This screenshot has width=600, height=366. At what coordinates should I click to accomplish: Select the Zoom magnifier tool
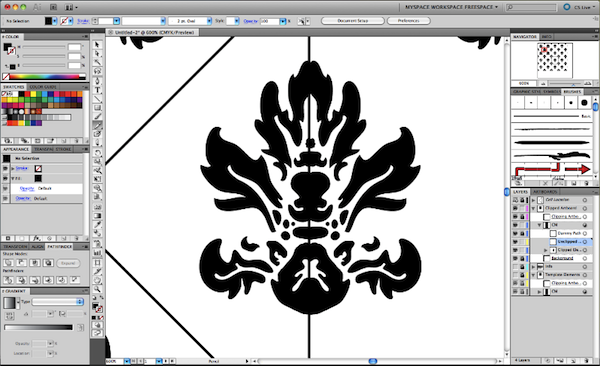click(x=97, y=289)
